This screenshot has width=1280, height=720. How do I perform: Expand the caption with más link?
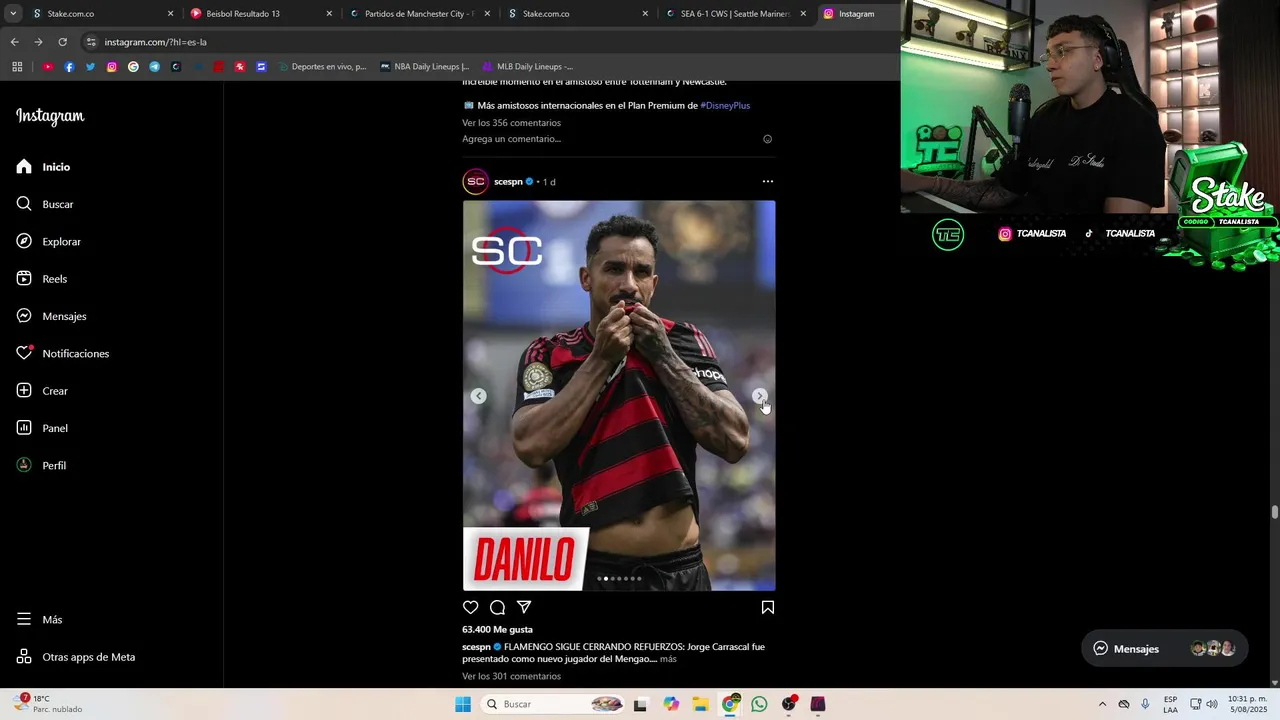[668, 659]
